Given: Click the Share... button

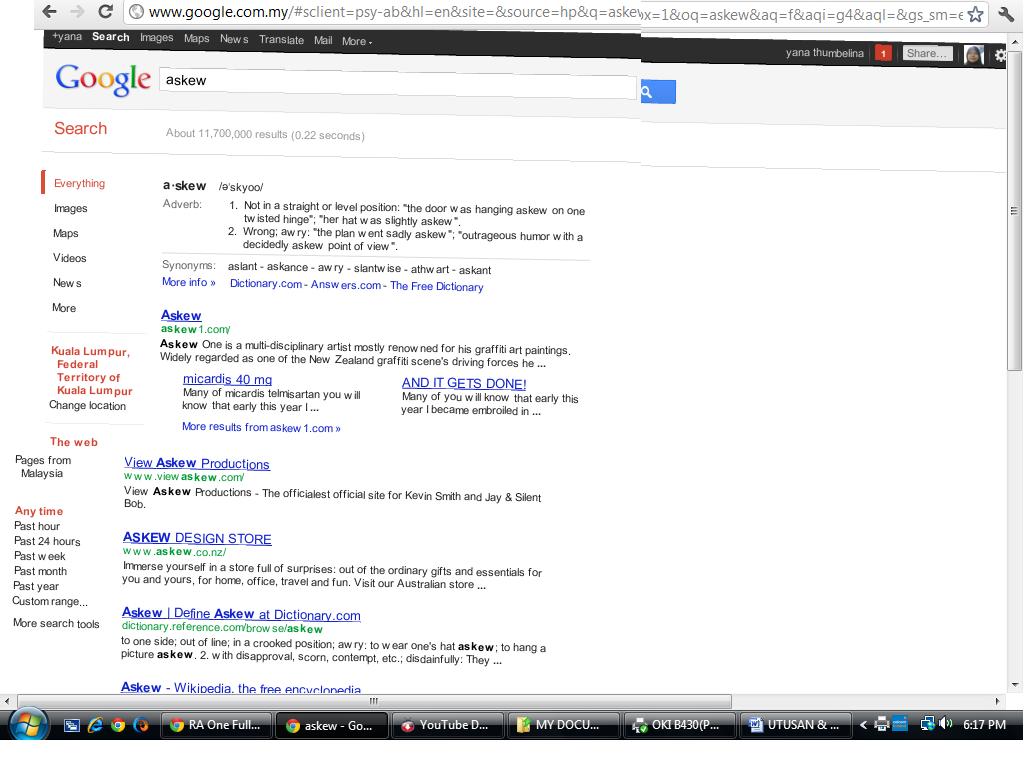Looking at the screenshot, I should (x=927, y=54).
